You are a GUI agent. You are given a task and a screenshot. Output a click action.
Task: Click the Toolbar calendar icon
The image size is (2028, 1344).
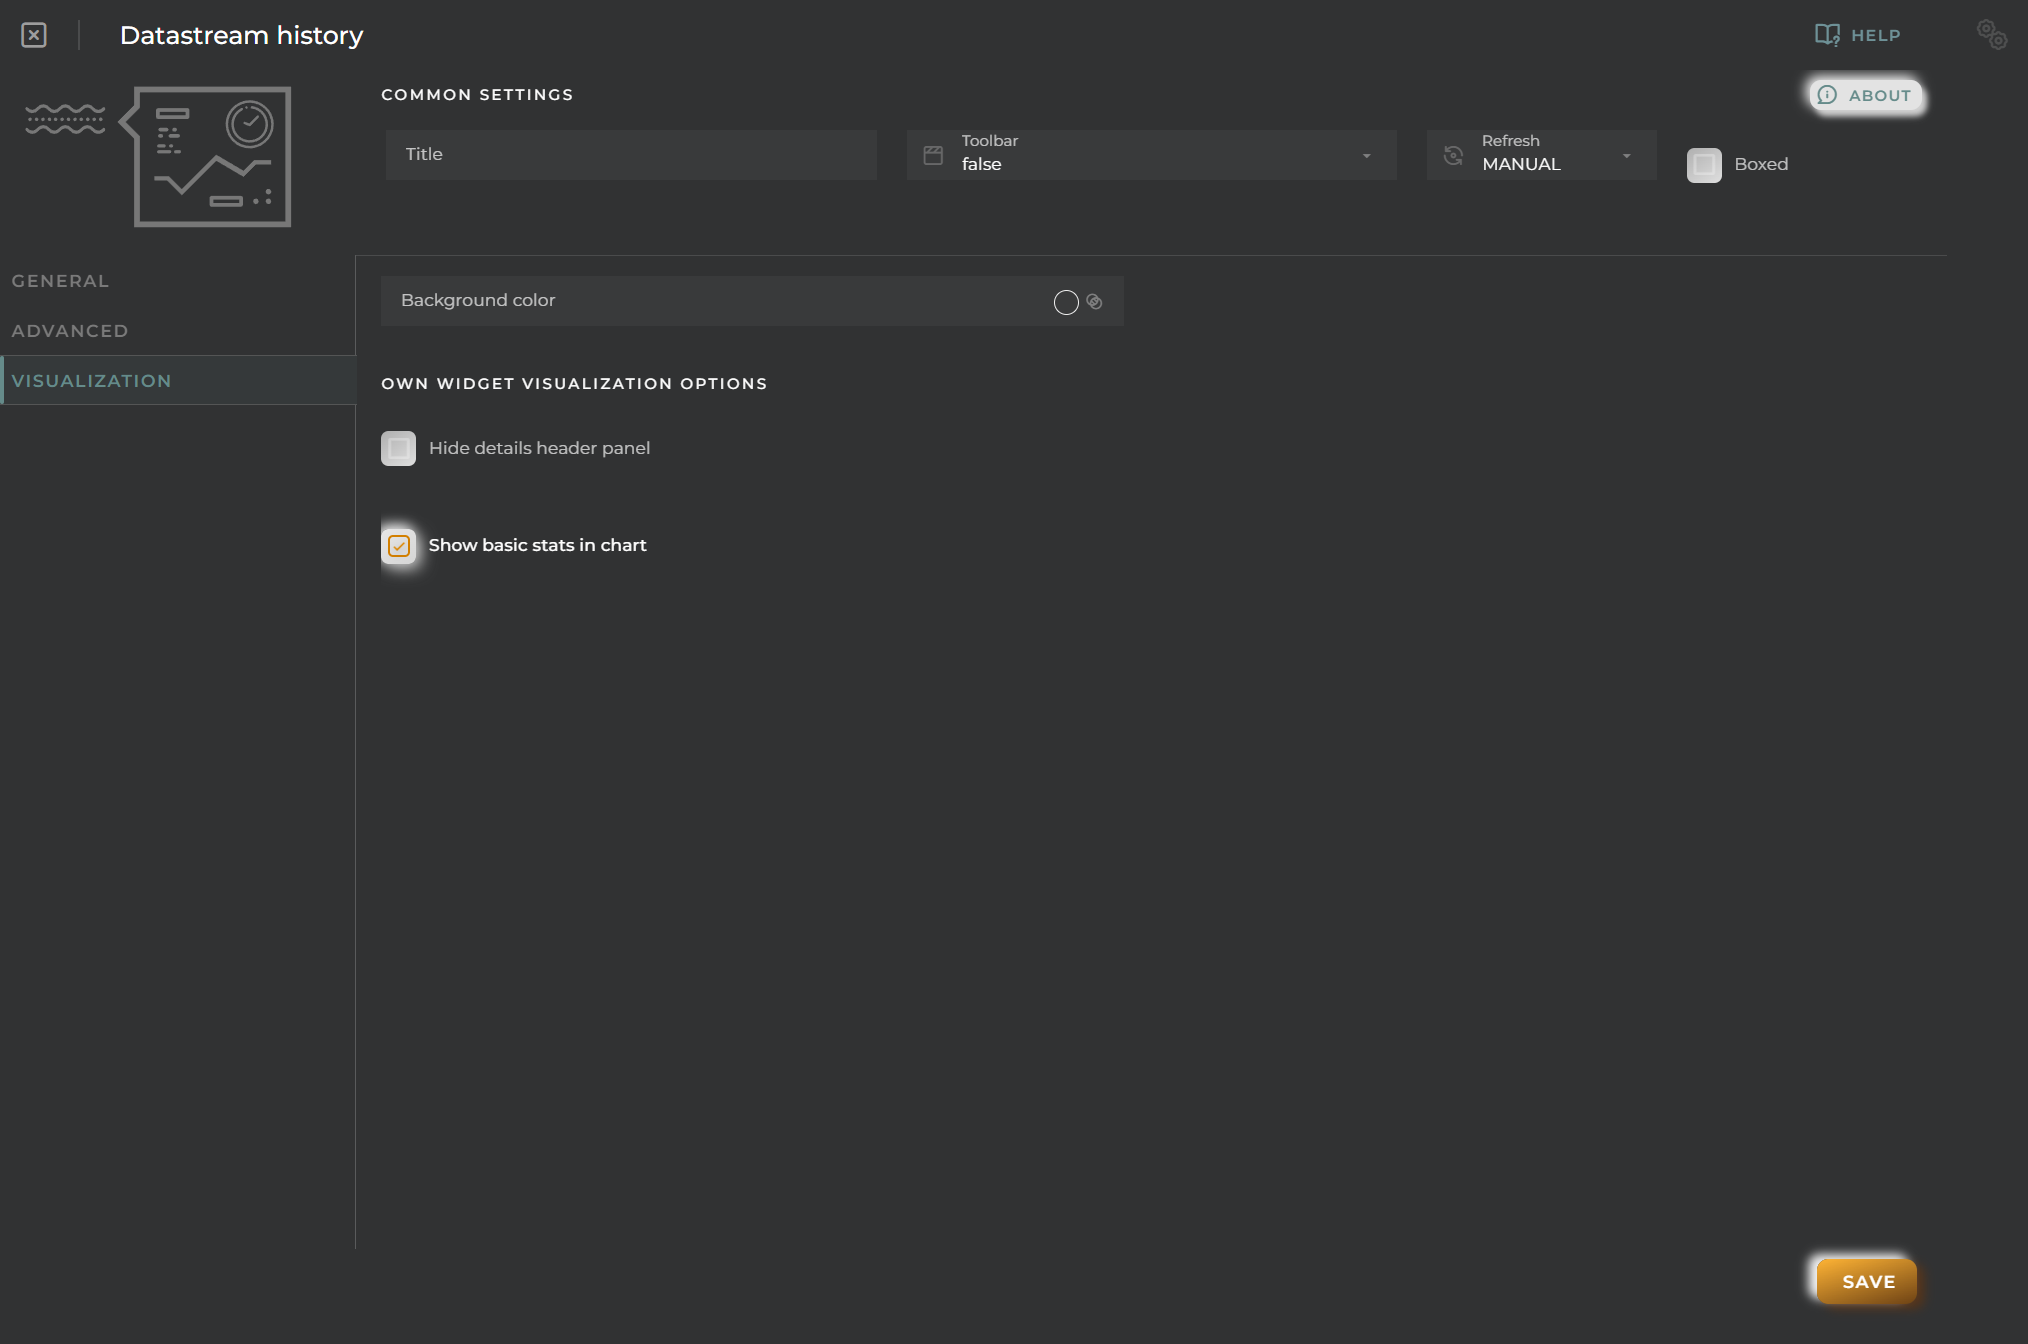(933, 153)
